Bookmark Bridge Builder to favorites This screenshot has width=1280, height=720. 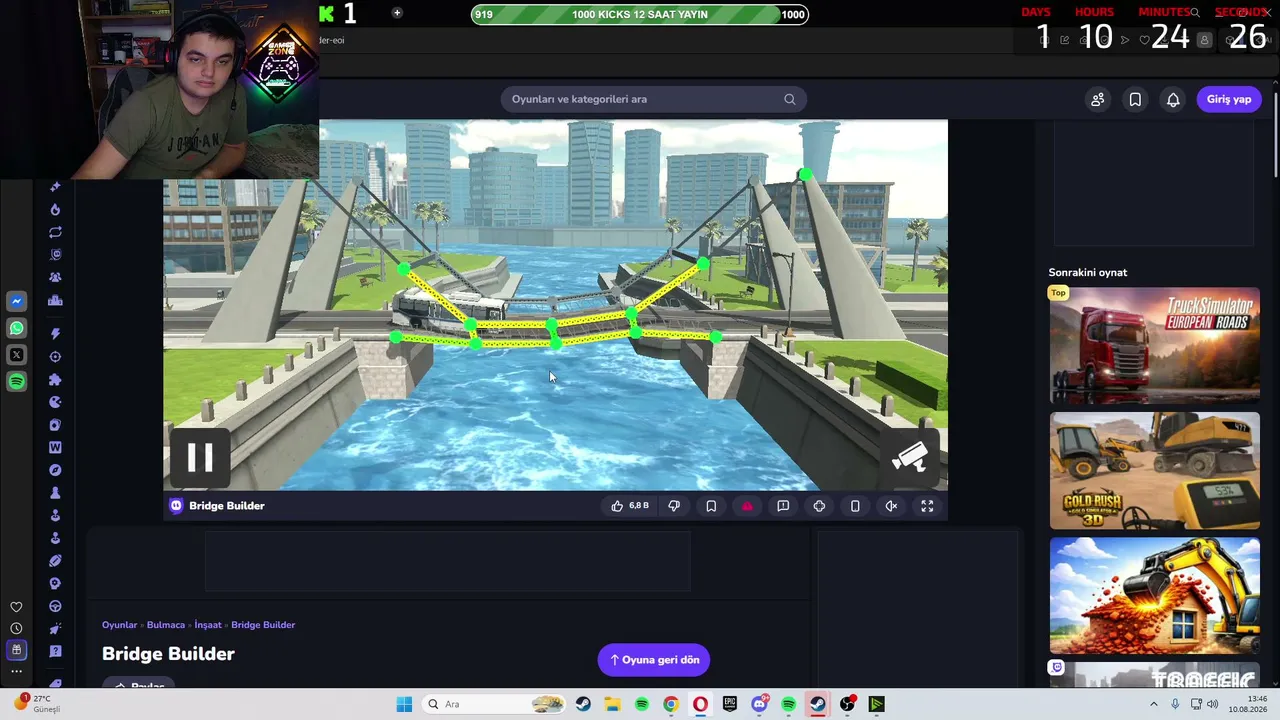(x=711, y=506)
